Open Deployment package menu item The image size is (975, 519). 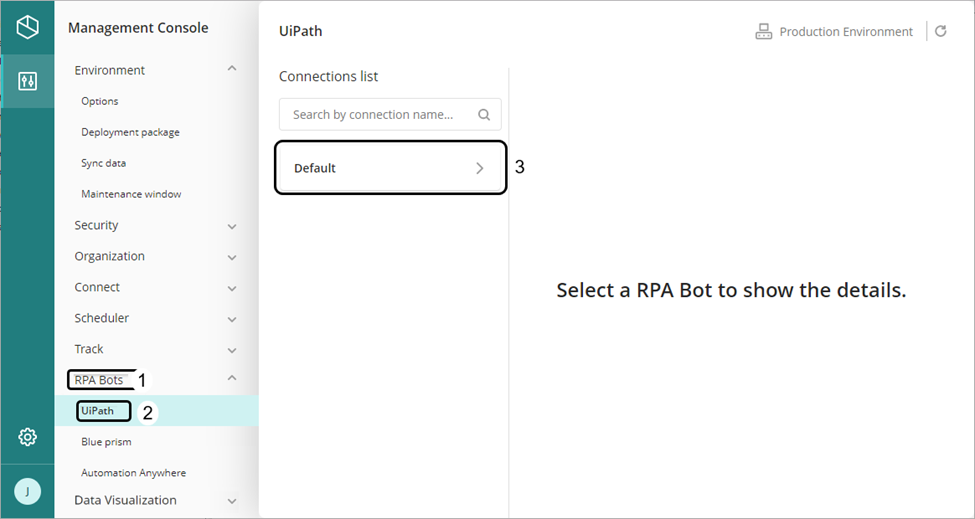tap(130, 132)
